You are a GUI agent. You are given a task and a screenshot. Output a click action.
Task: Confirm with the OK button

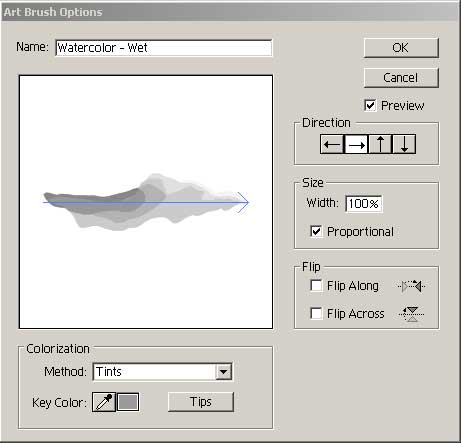[401, 48]
